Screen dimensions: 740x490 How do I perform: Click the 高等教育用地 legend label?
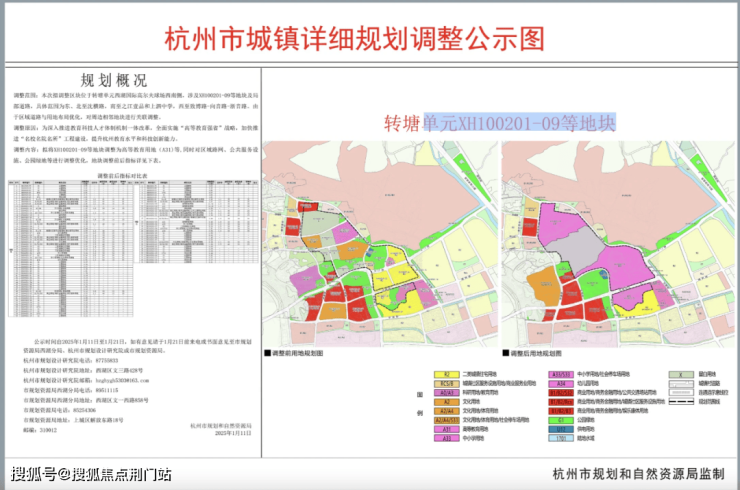coord(476,430)
